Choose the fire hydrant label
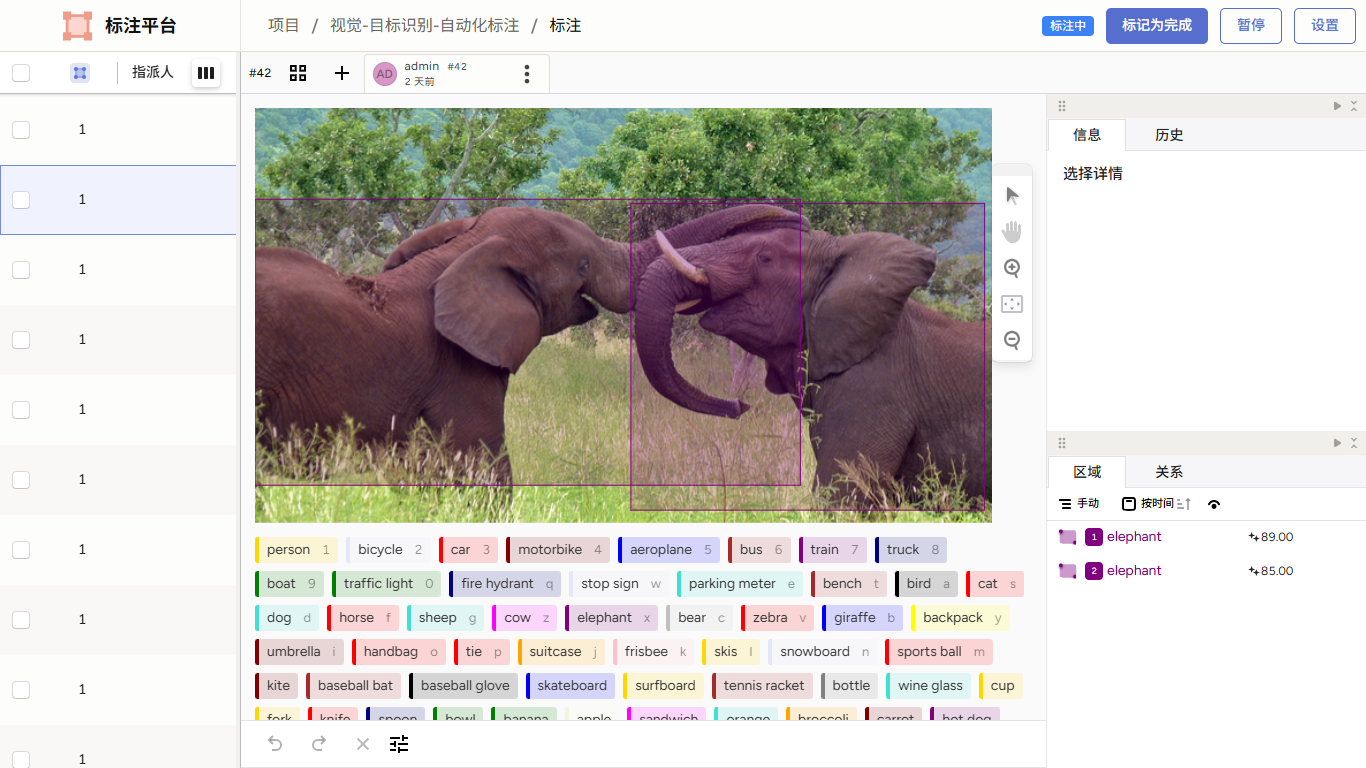This screenshot has height=768, width=1366. pos(505,584)
